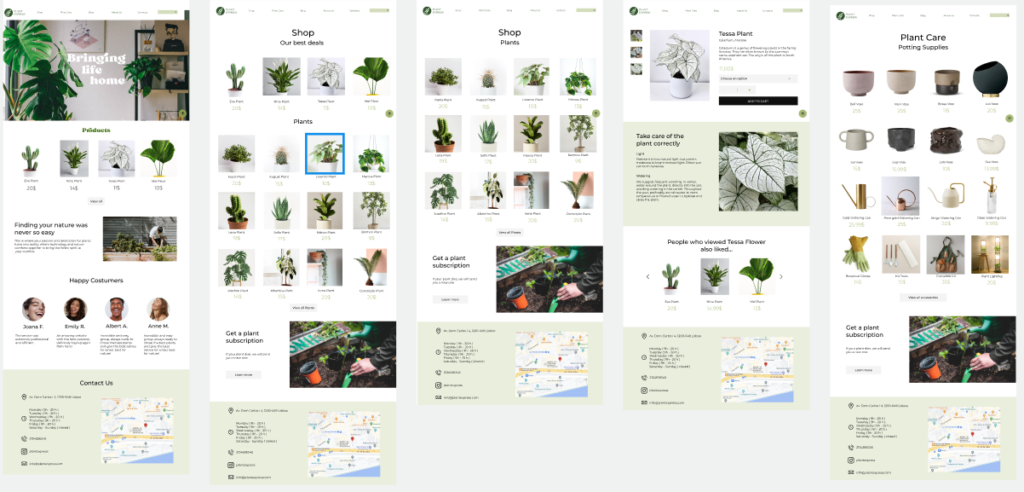Click the green round floating button on the Tessa Plant page
This screenshot has height=492, width=1024.
(802, 114)
